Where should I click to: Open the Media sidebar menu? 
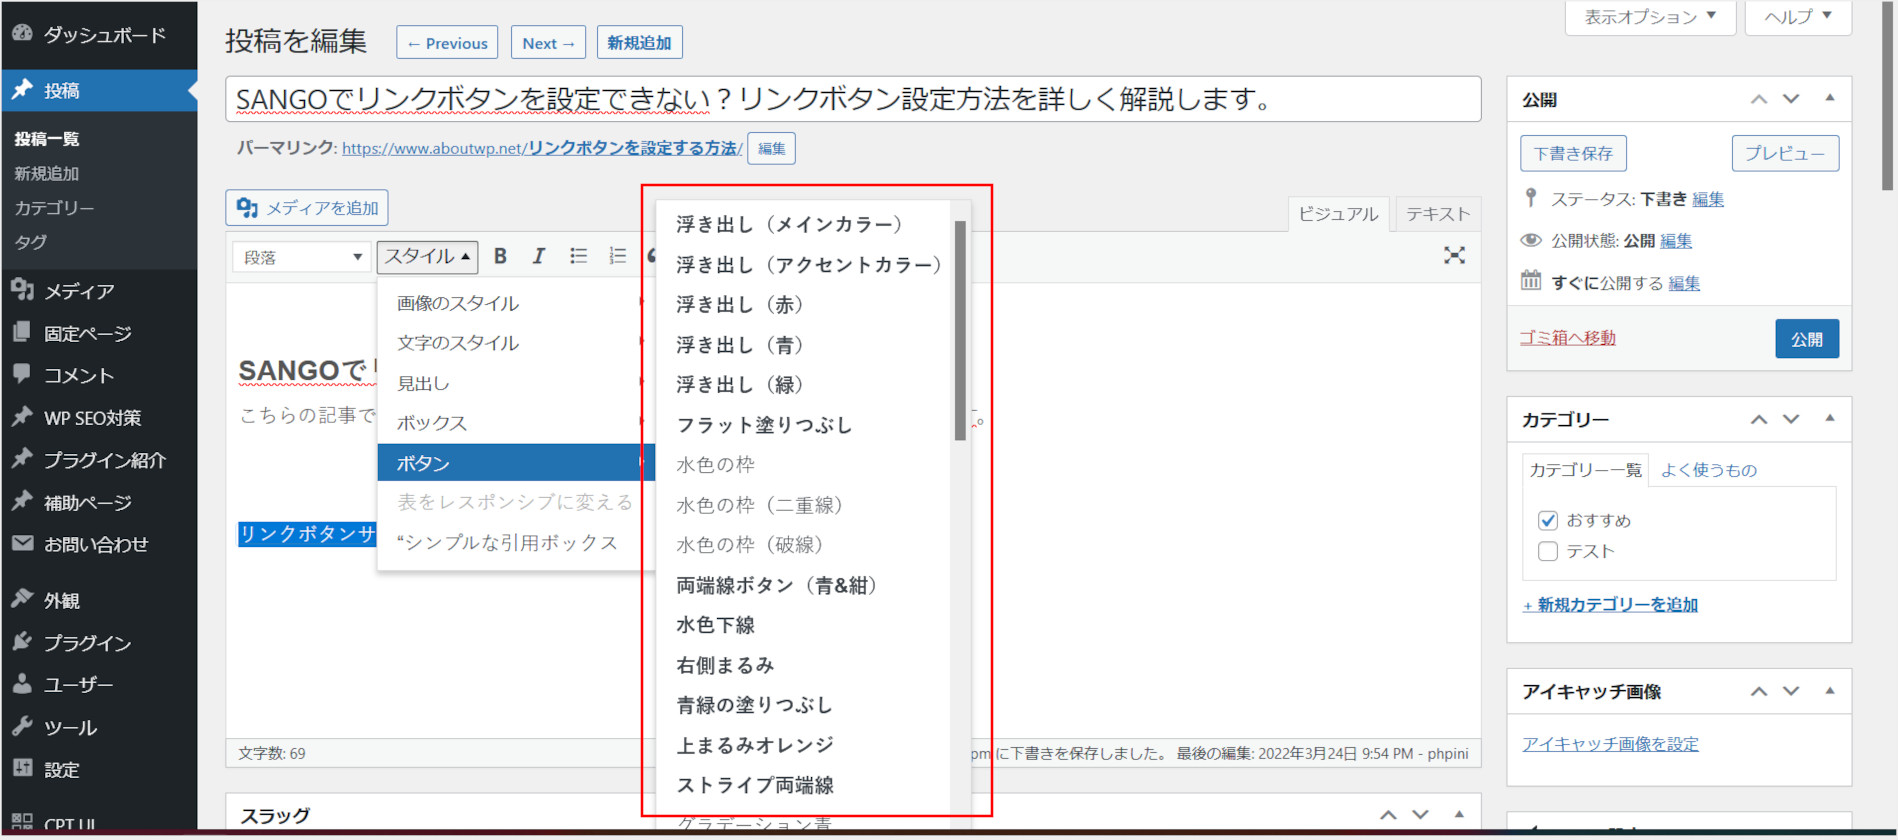(79, 291)
